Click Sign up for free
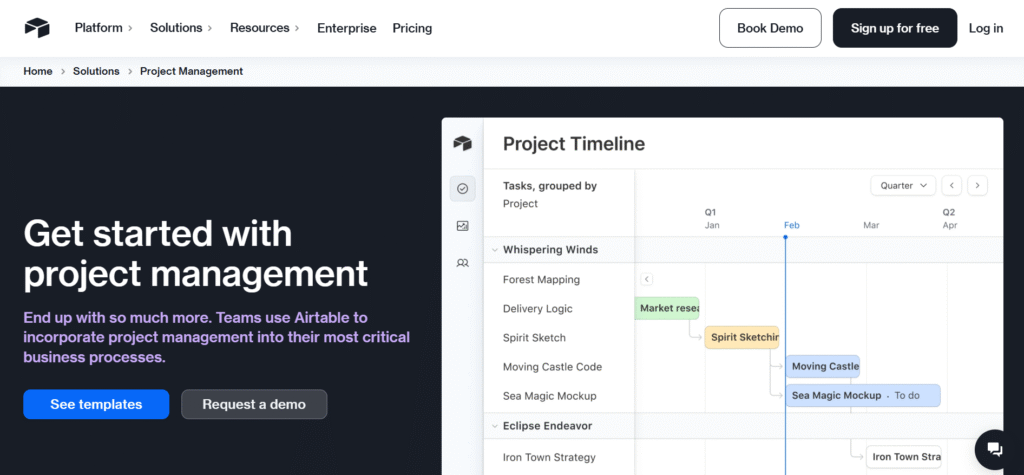1024x475 pixels. [894, 28]
